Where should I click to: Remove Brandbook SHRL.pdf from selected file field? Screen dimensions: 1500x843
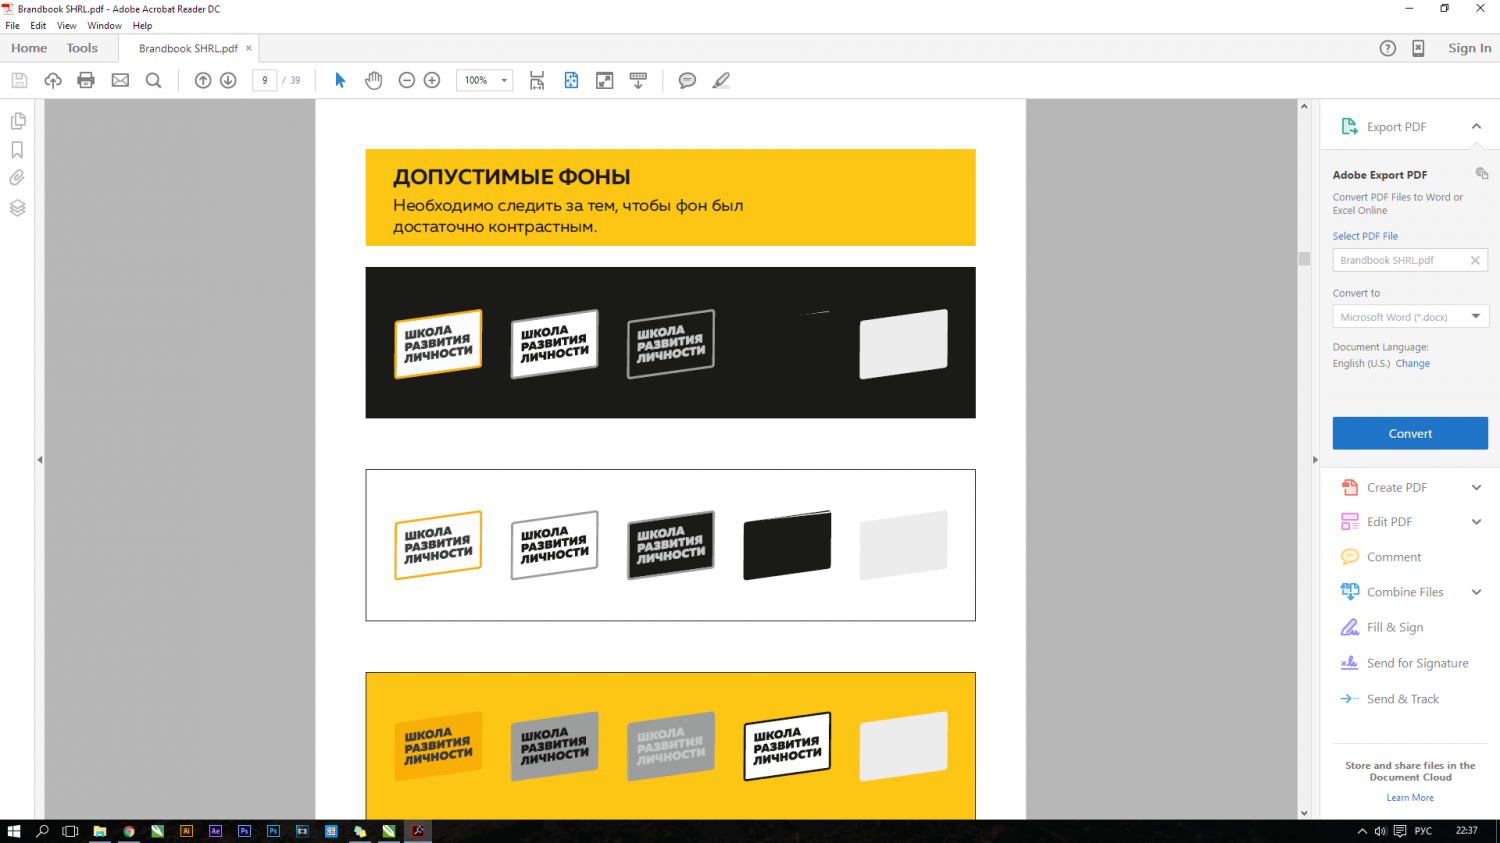1475,260
